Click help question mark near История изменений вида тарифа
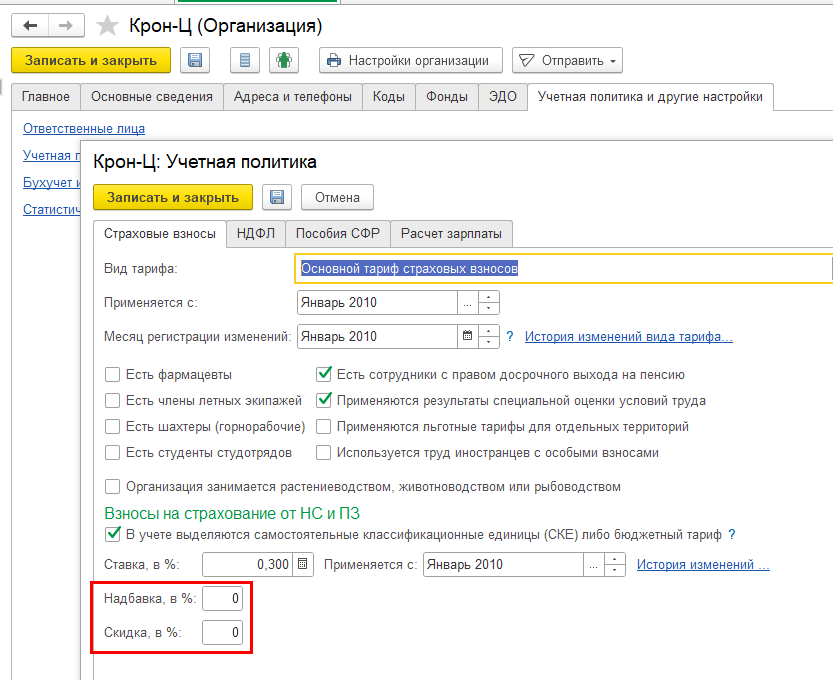 click(x=510, y=336)
